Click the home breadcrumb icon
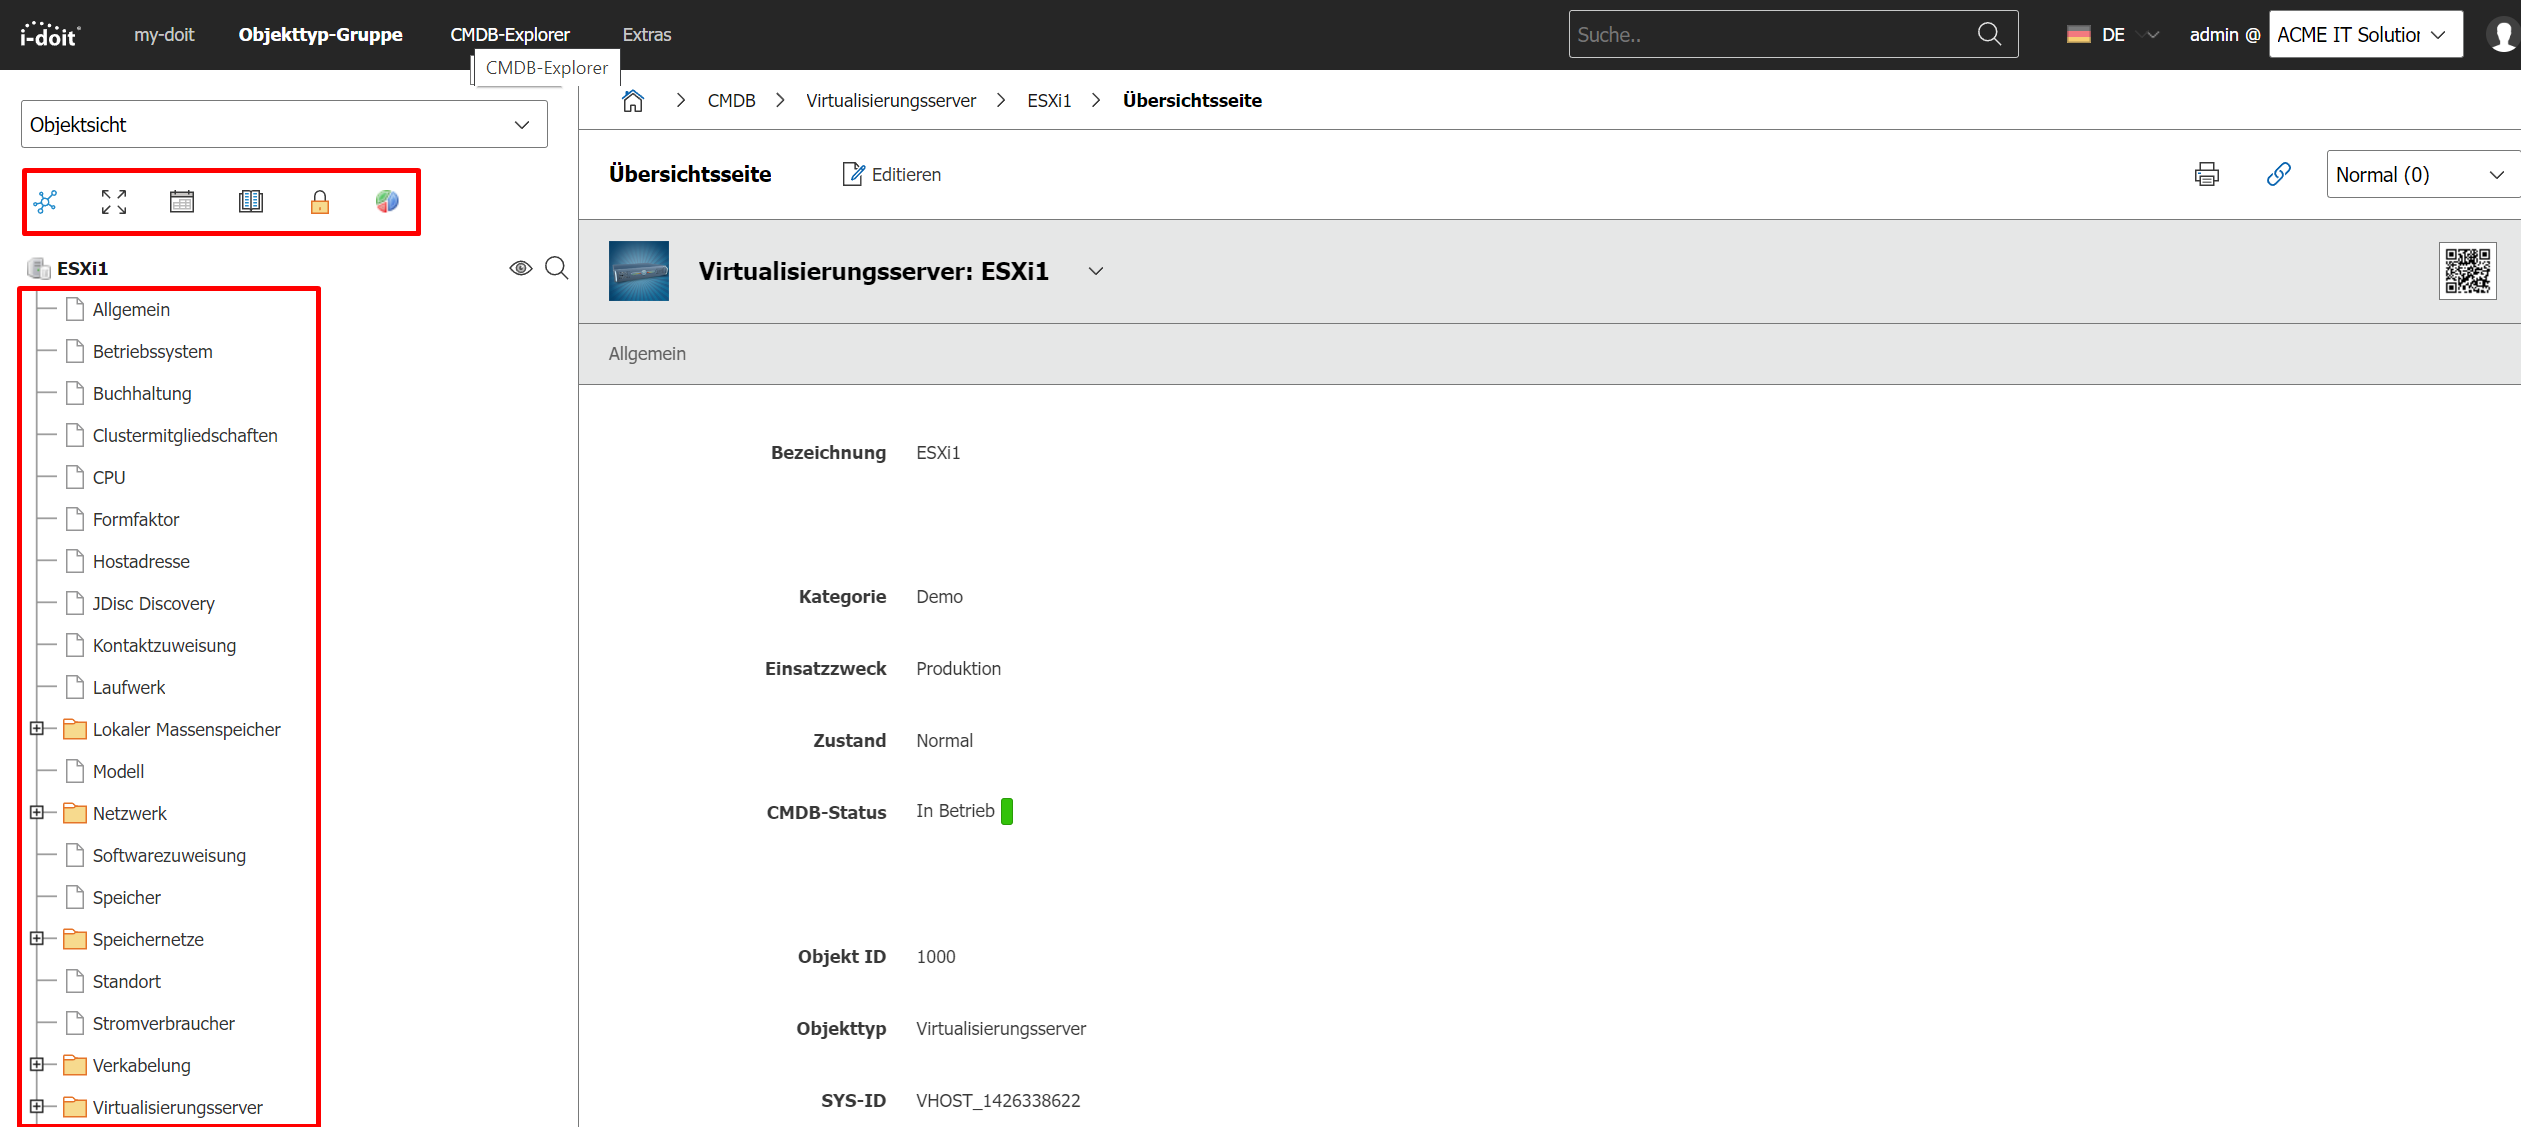This screenshot has height=1127, width=2521. click(x=633, y=101)
